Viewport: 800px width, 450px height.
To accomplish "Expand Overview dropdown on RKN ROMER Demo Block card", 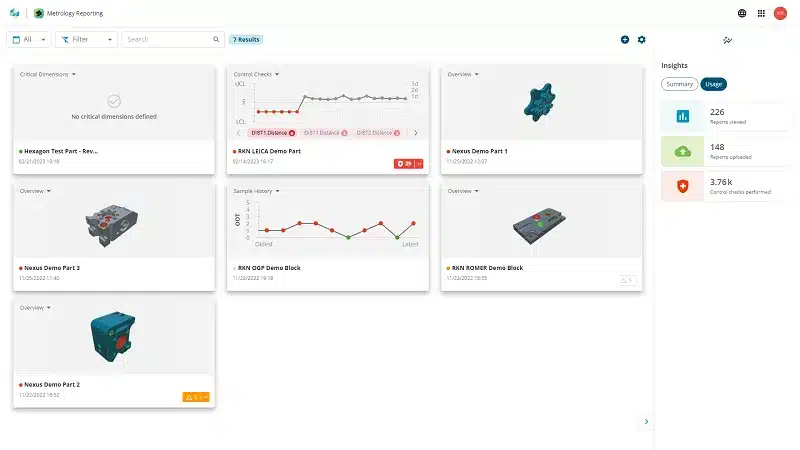I will pyautogui.click(x=463, y=191).
